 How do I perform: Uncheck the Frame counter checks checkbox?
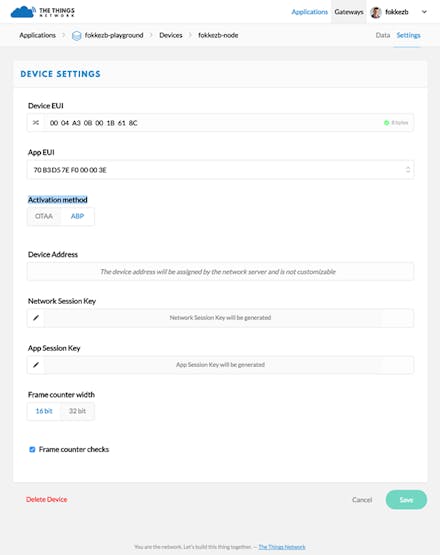32,450
